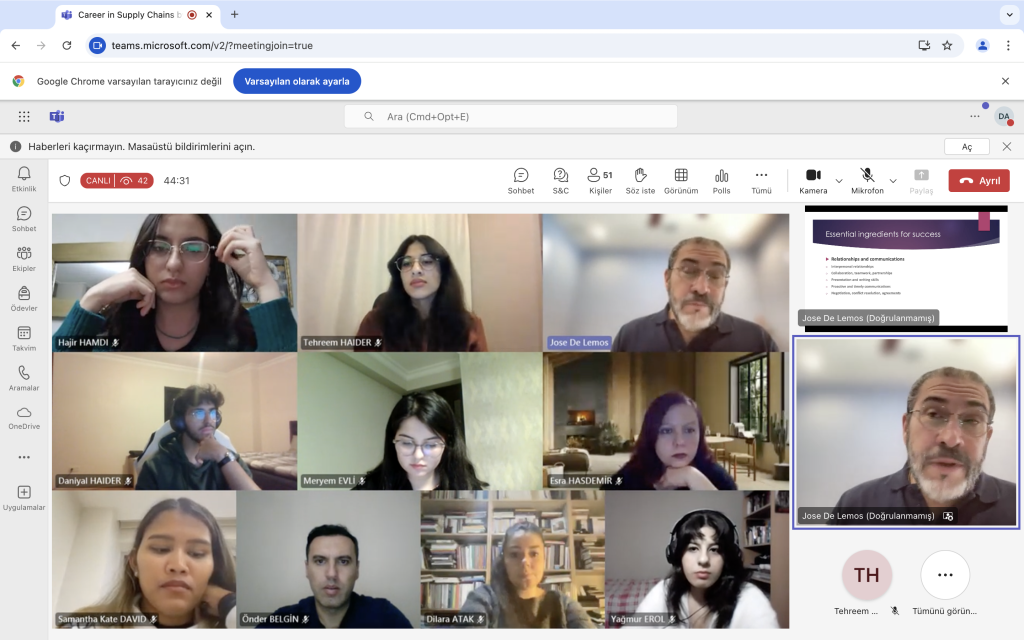Open the Görünüm view layout options
The width and height of the screenshot is (1024, 640).
tap(681, 180)
